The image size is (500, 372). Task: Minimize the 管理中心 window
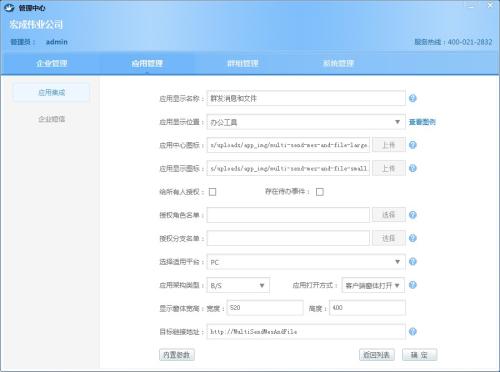[471, 6]
